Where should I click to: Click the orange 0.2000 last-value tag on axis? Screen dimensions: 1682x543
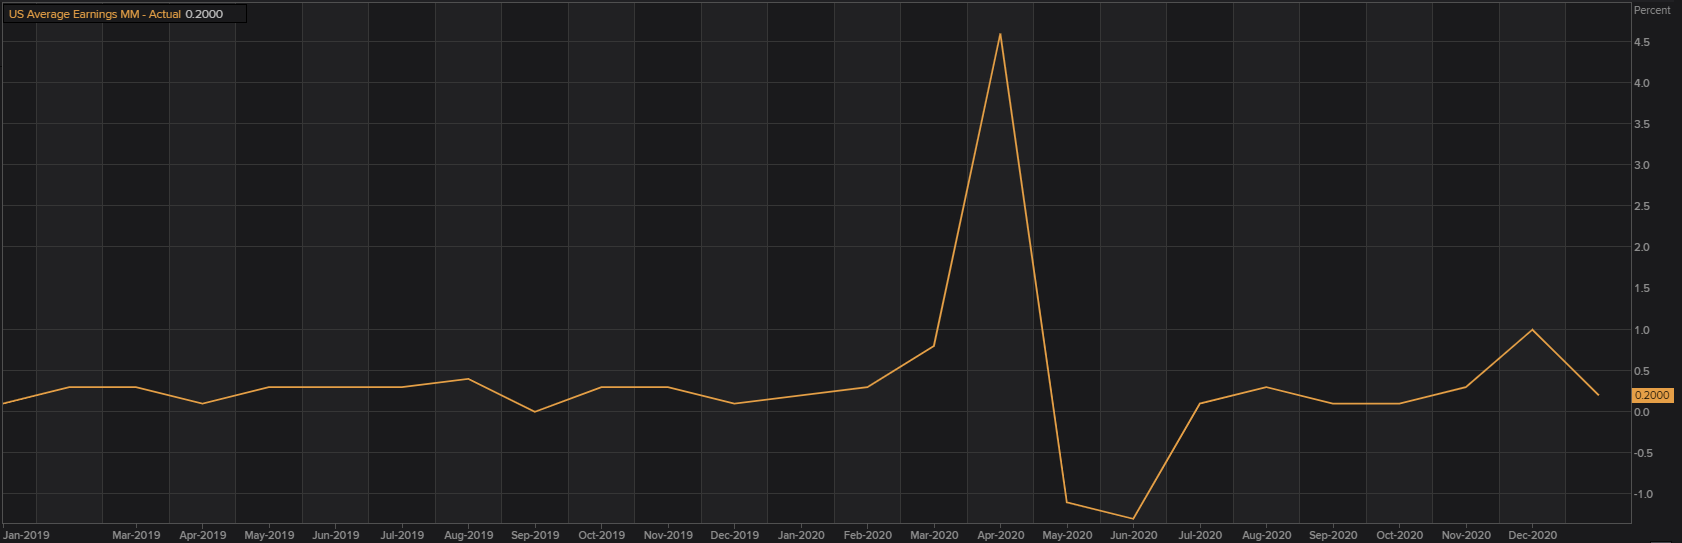point(1652,395)
